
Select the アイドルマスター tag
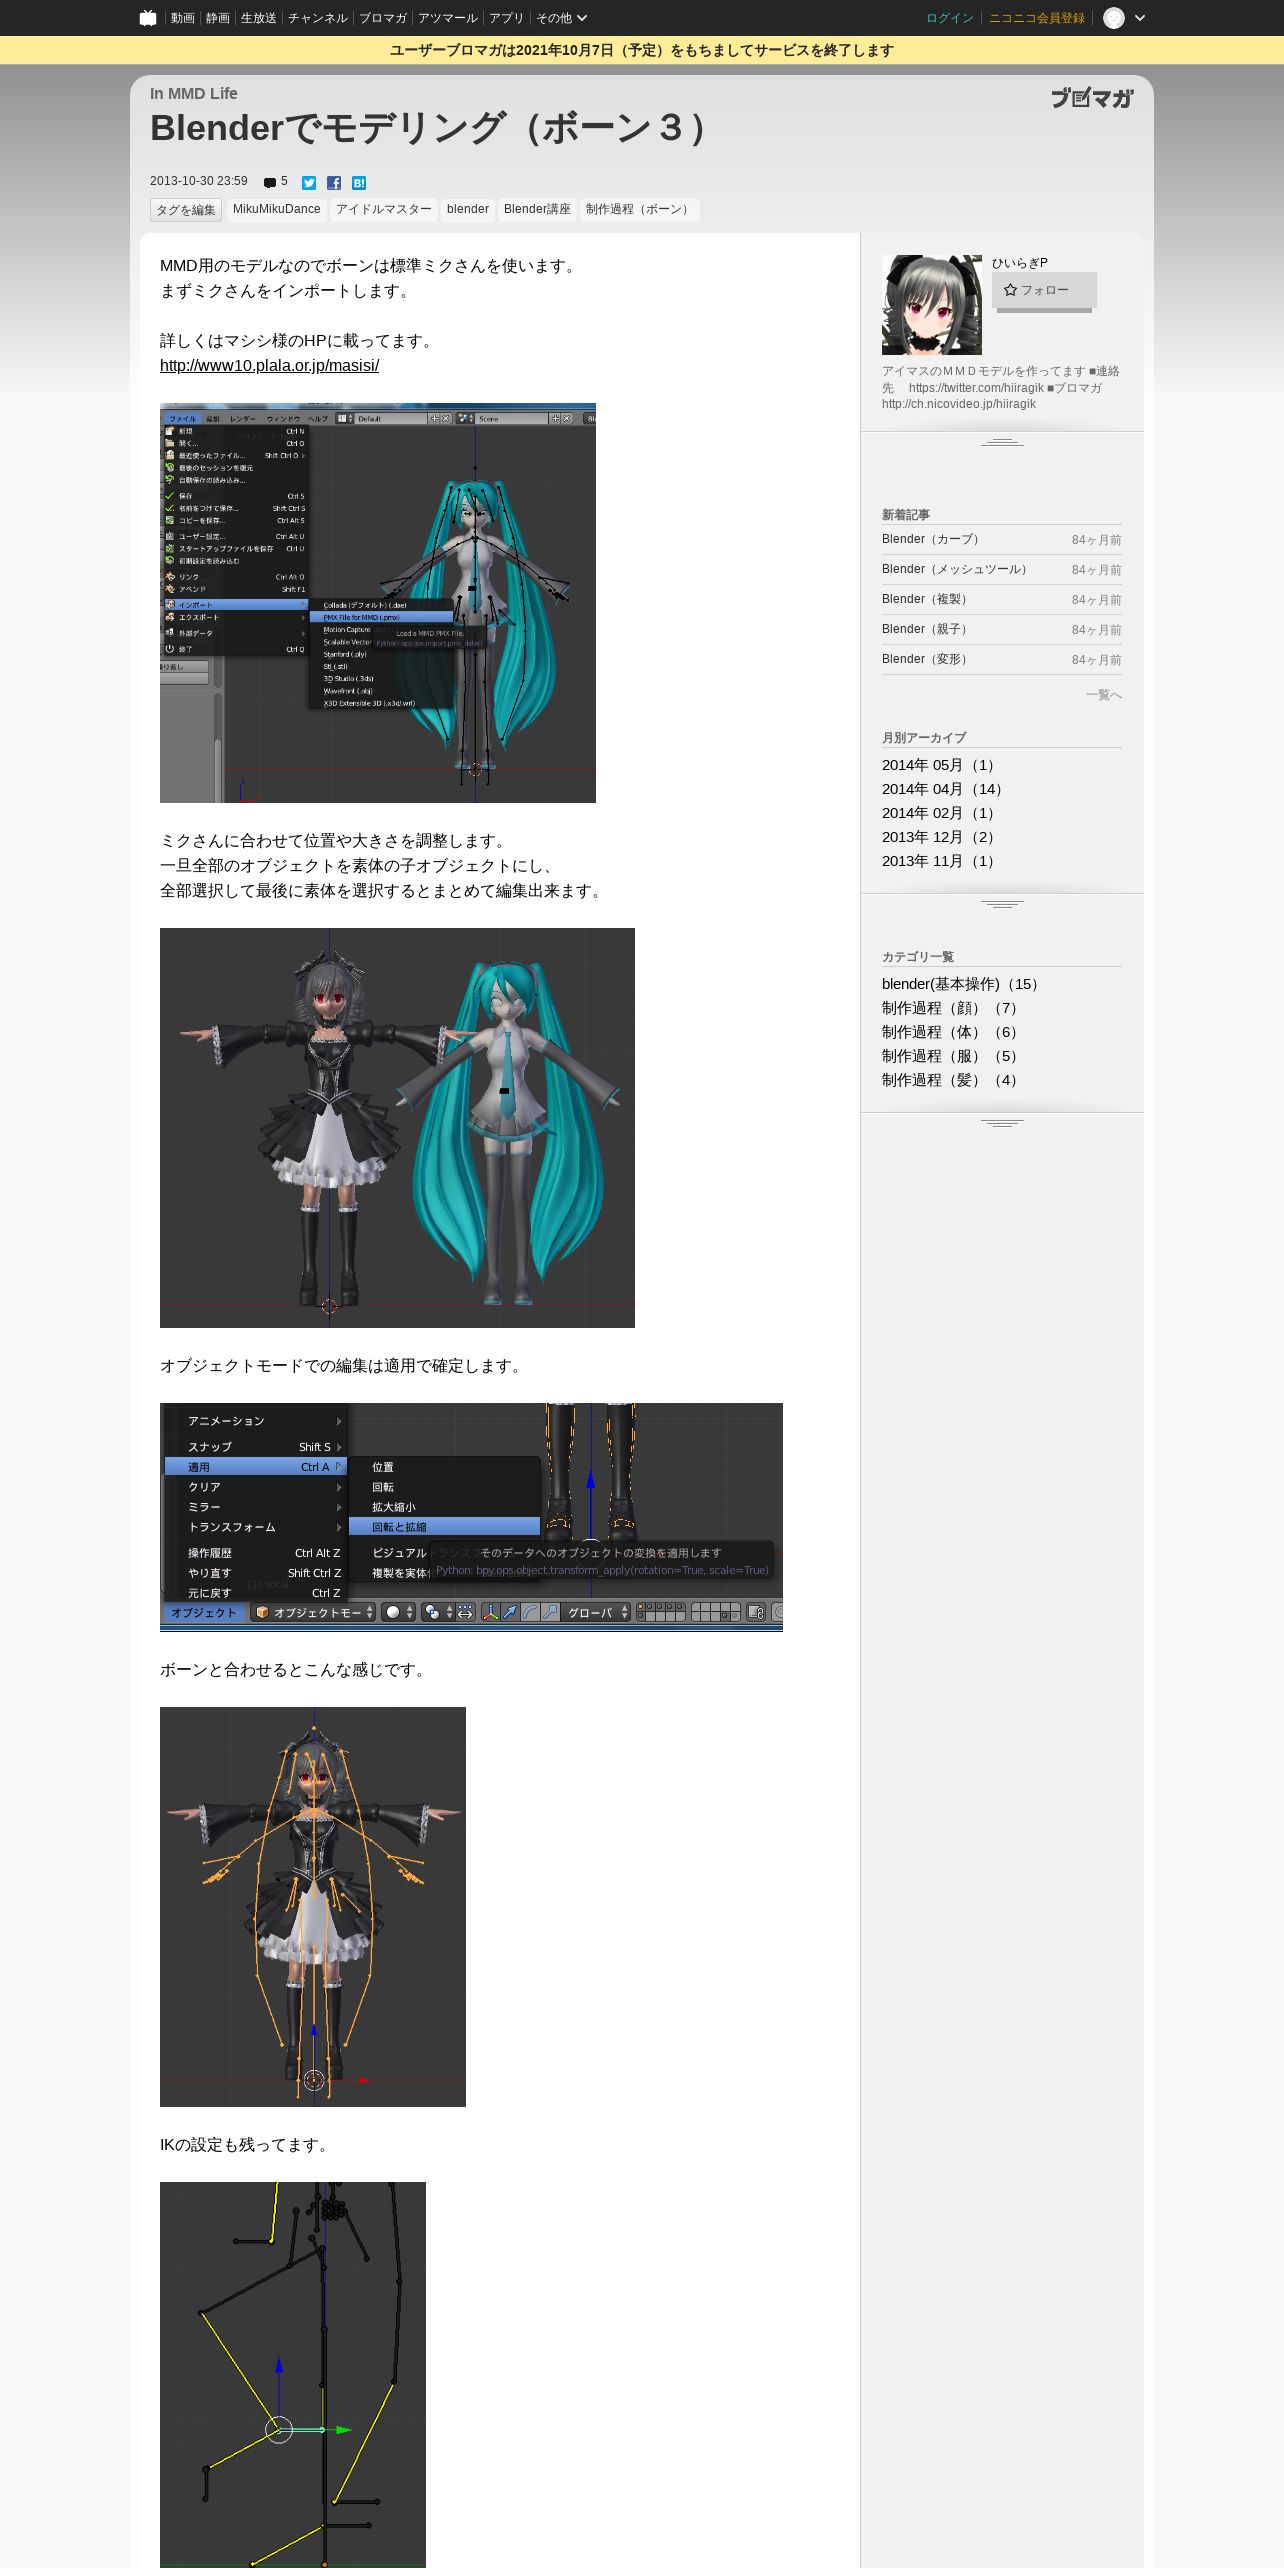click(x=384, y=209)
